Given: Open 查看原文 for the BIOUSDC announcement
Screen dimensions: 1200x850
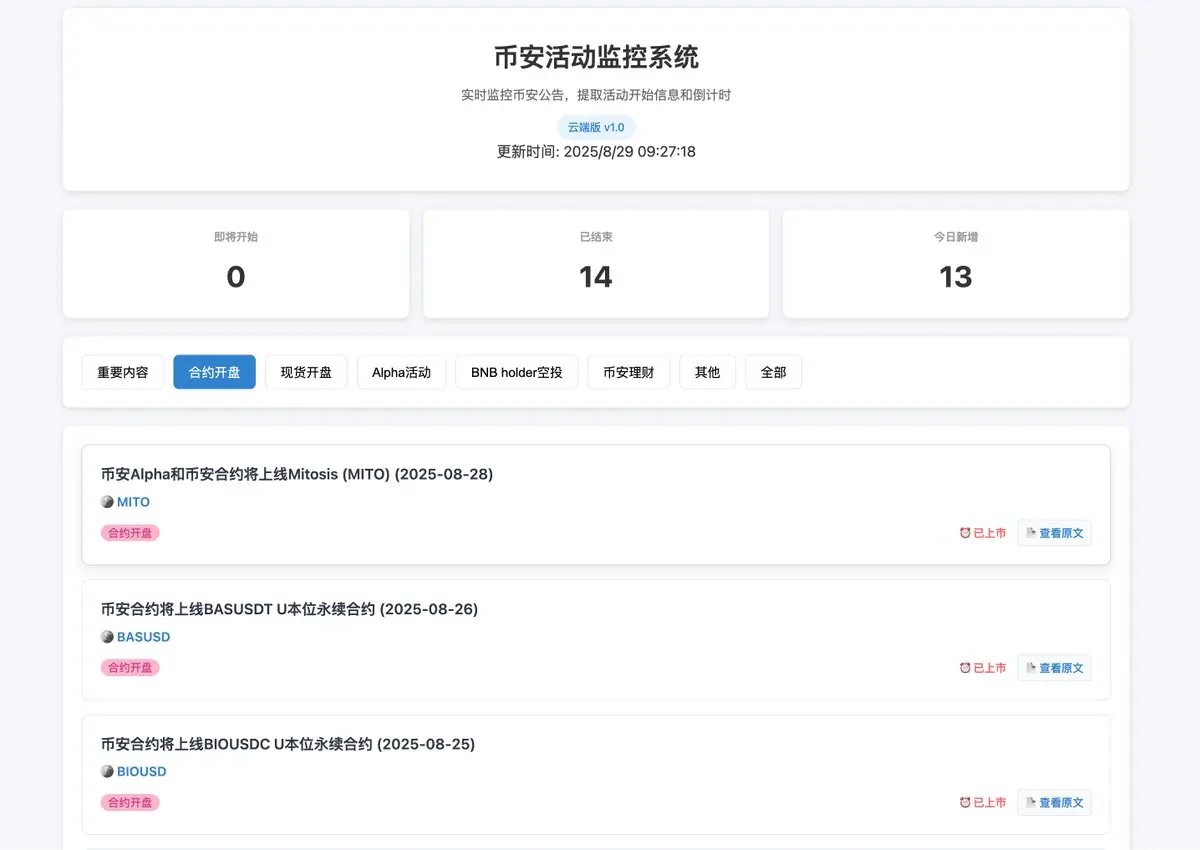Looking at the screenshot, I should coord(1054,803).
